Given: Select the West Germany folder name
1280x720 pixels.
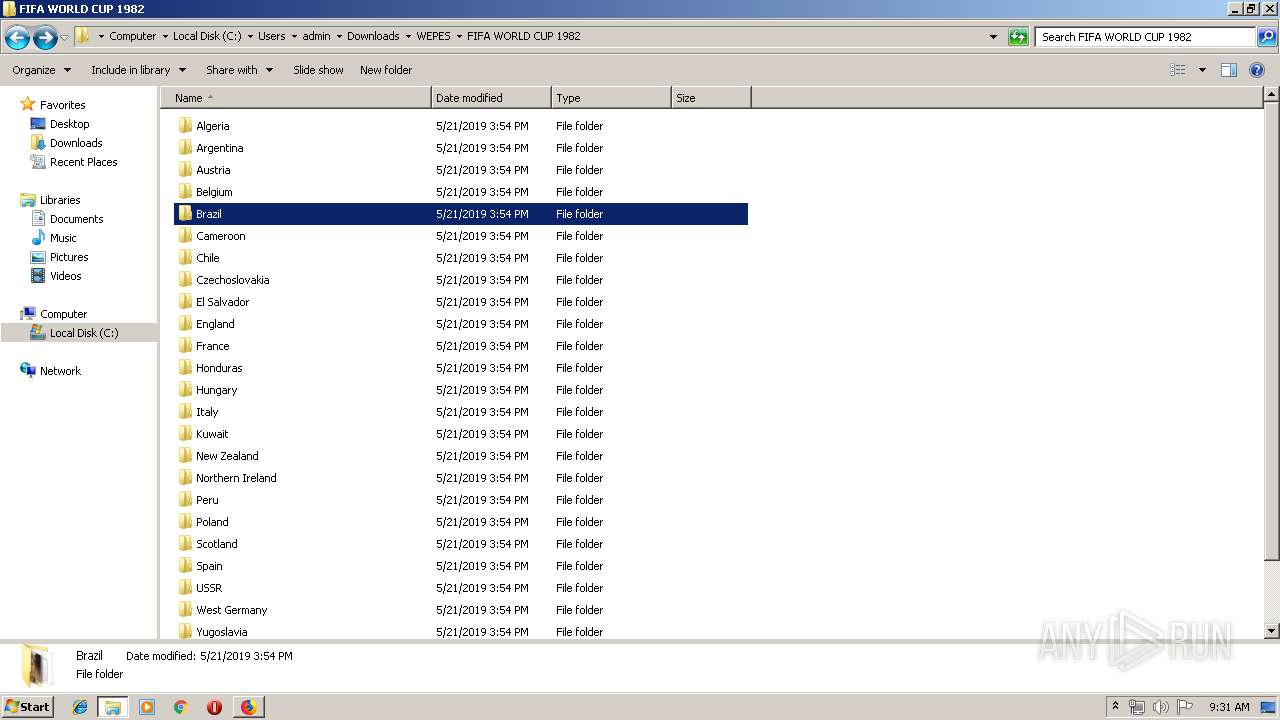Looking at the screenshot, I should point(231,610).
